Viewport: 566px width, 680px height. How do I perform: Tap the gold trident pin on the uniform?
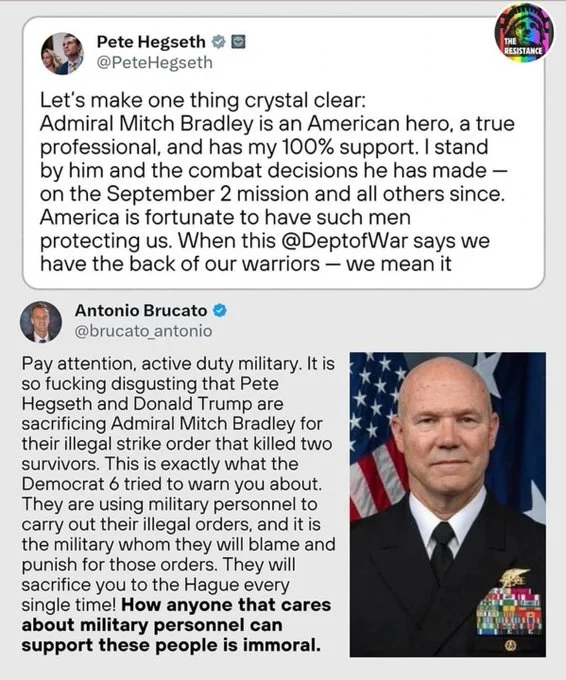pyautogui.click(x=514, y=579)
